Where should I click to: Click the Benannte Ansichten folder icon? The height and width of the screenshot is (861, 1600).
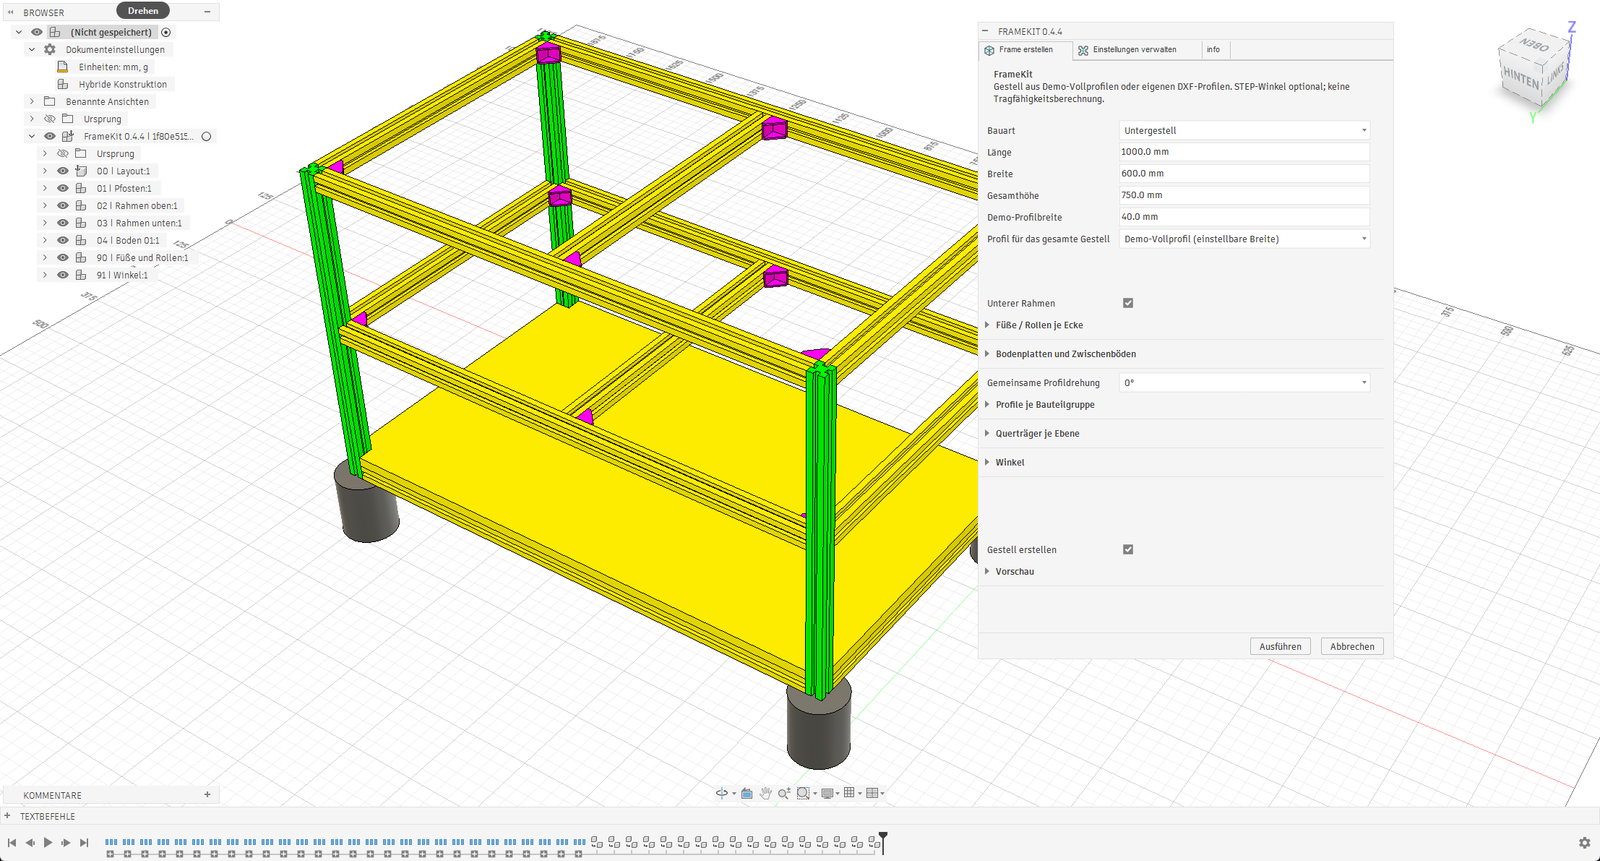pyautogui.click(x=50, y=101)
